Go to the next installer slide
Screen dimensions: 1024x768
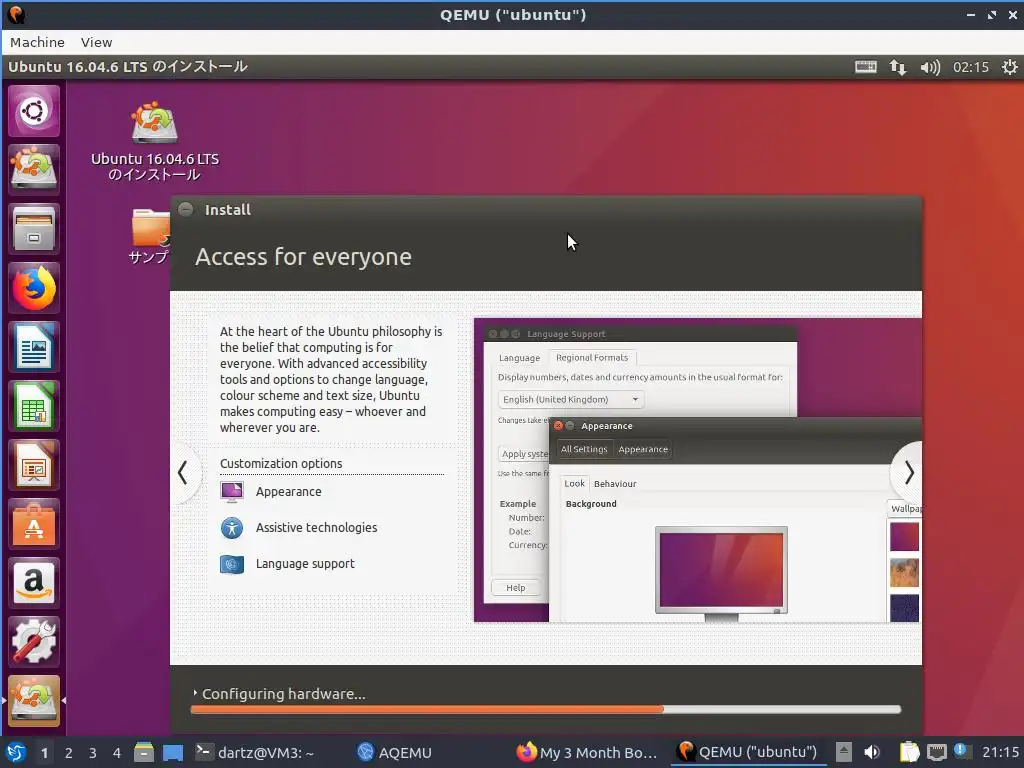[908, 472]
